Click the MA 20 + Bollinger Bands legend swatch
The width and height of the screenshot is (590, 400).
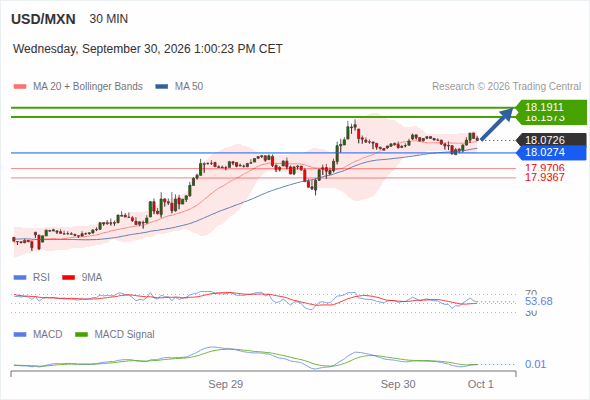(x=20, y=87)
